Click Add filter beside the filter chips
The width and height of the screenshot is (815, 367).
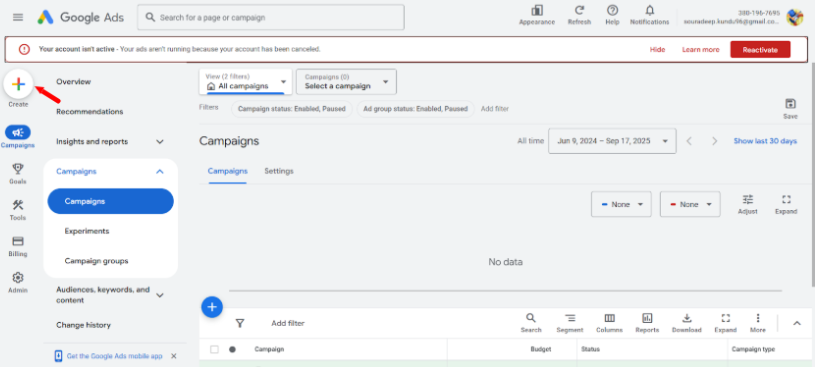click(x=495, y=109)
